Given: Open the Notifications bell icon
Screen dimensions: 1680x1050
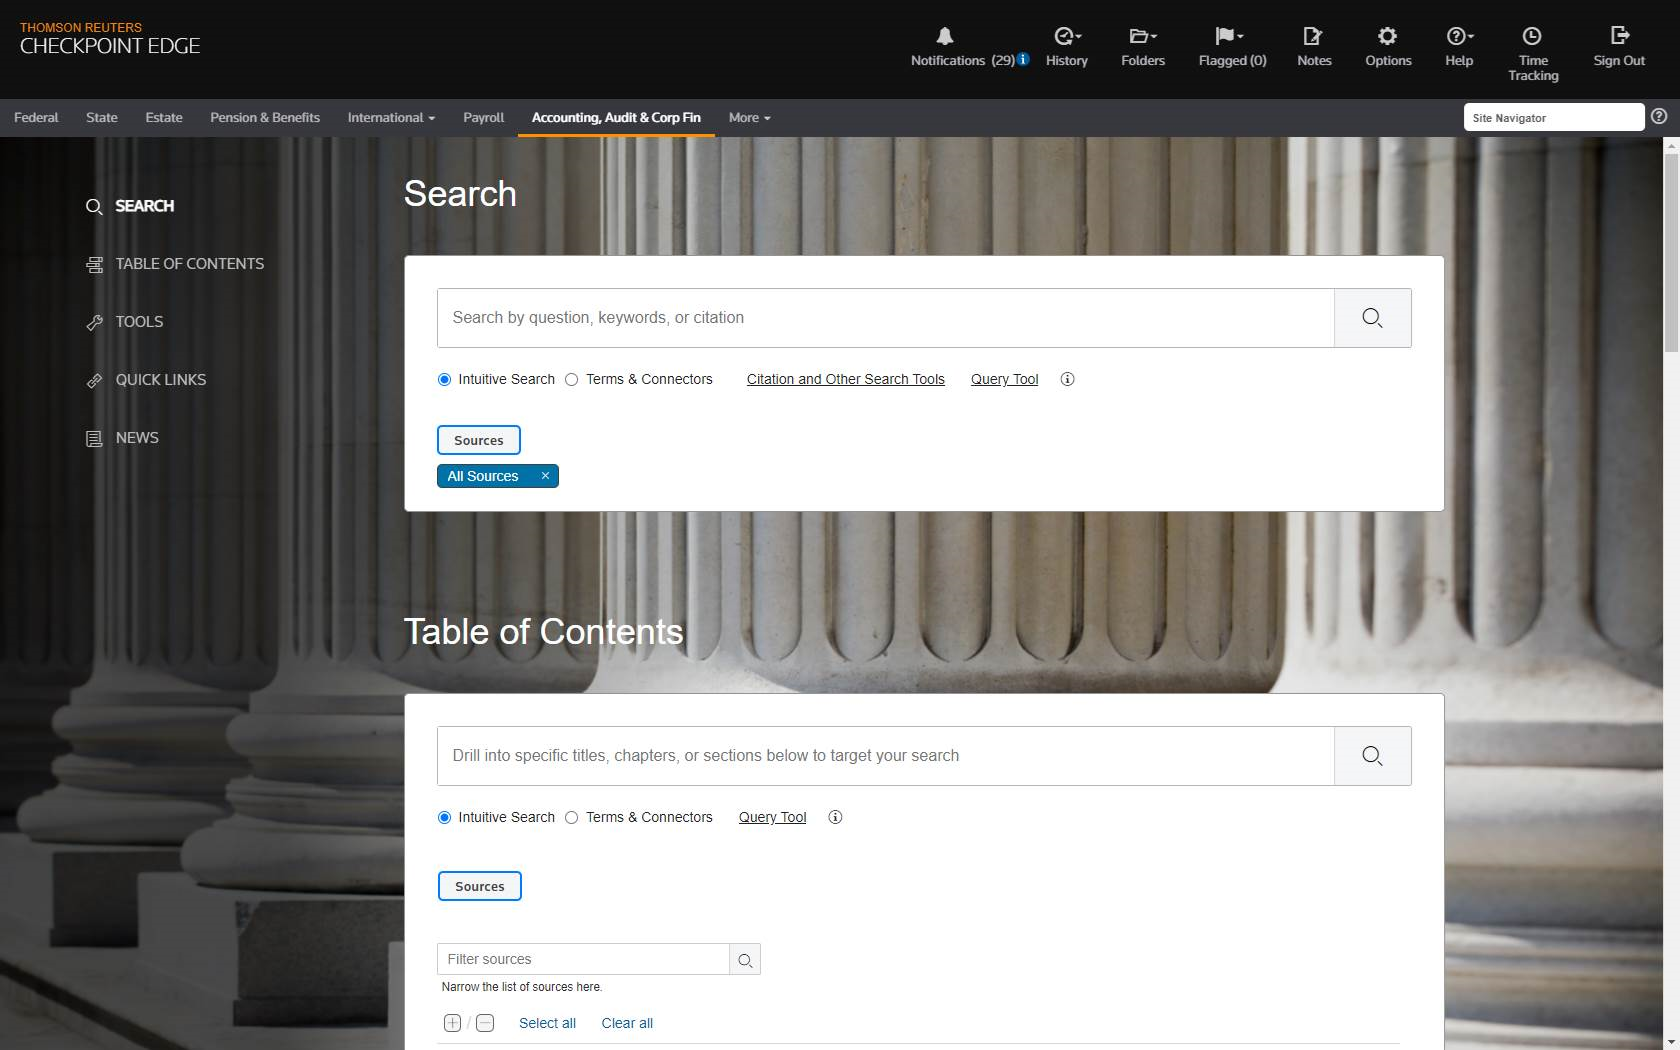Looking at the screenshot, I should (944, 37).
